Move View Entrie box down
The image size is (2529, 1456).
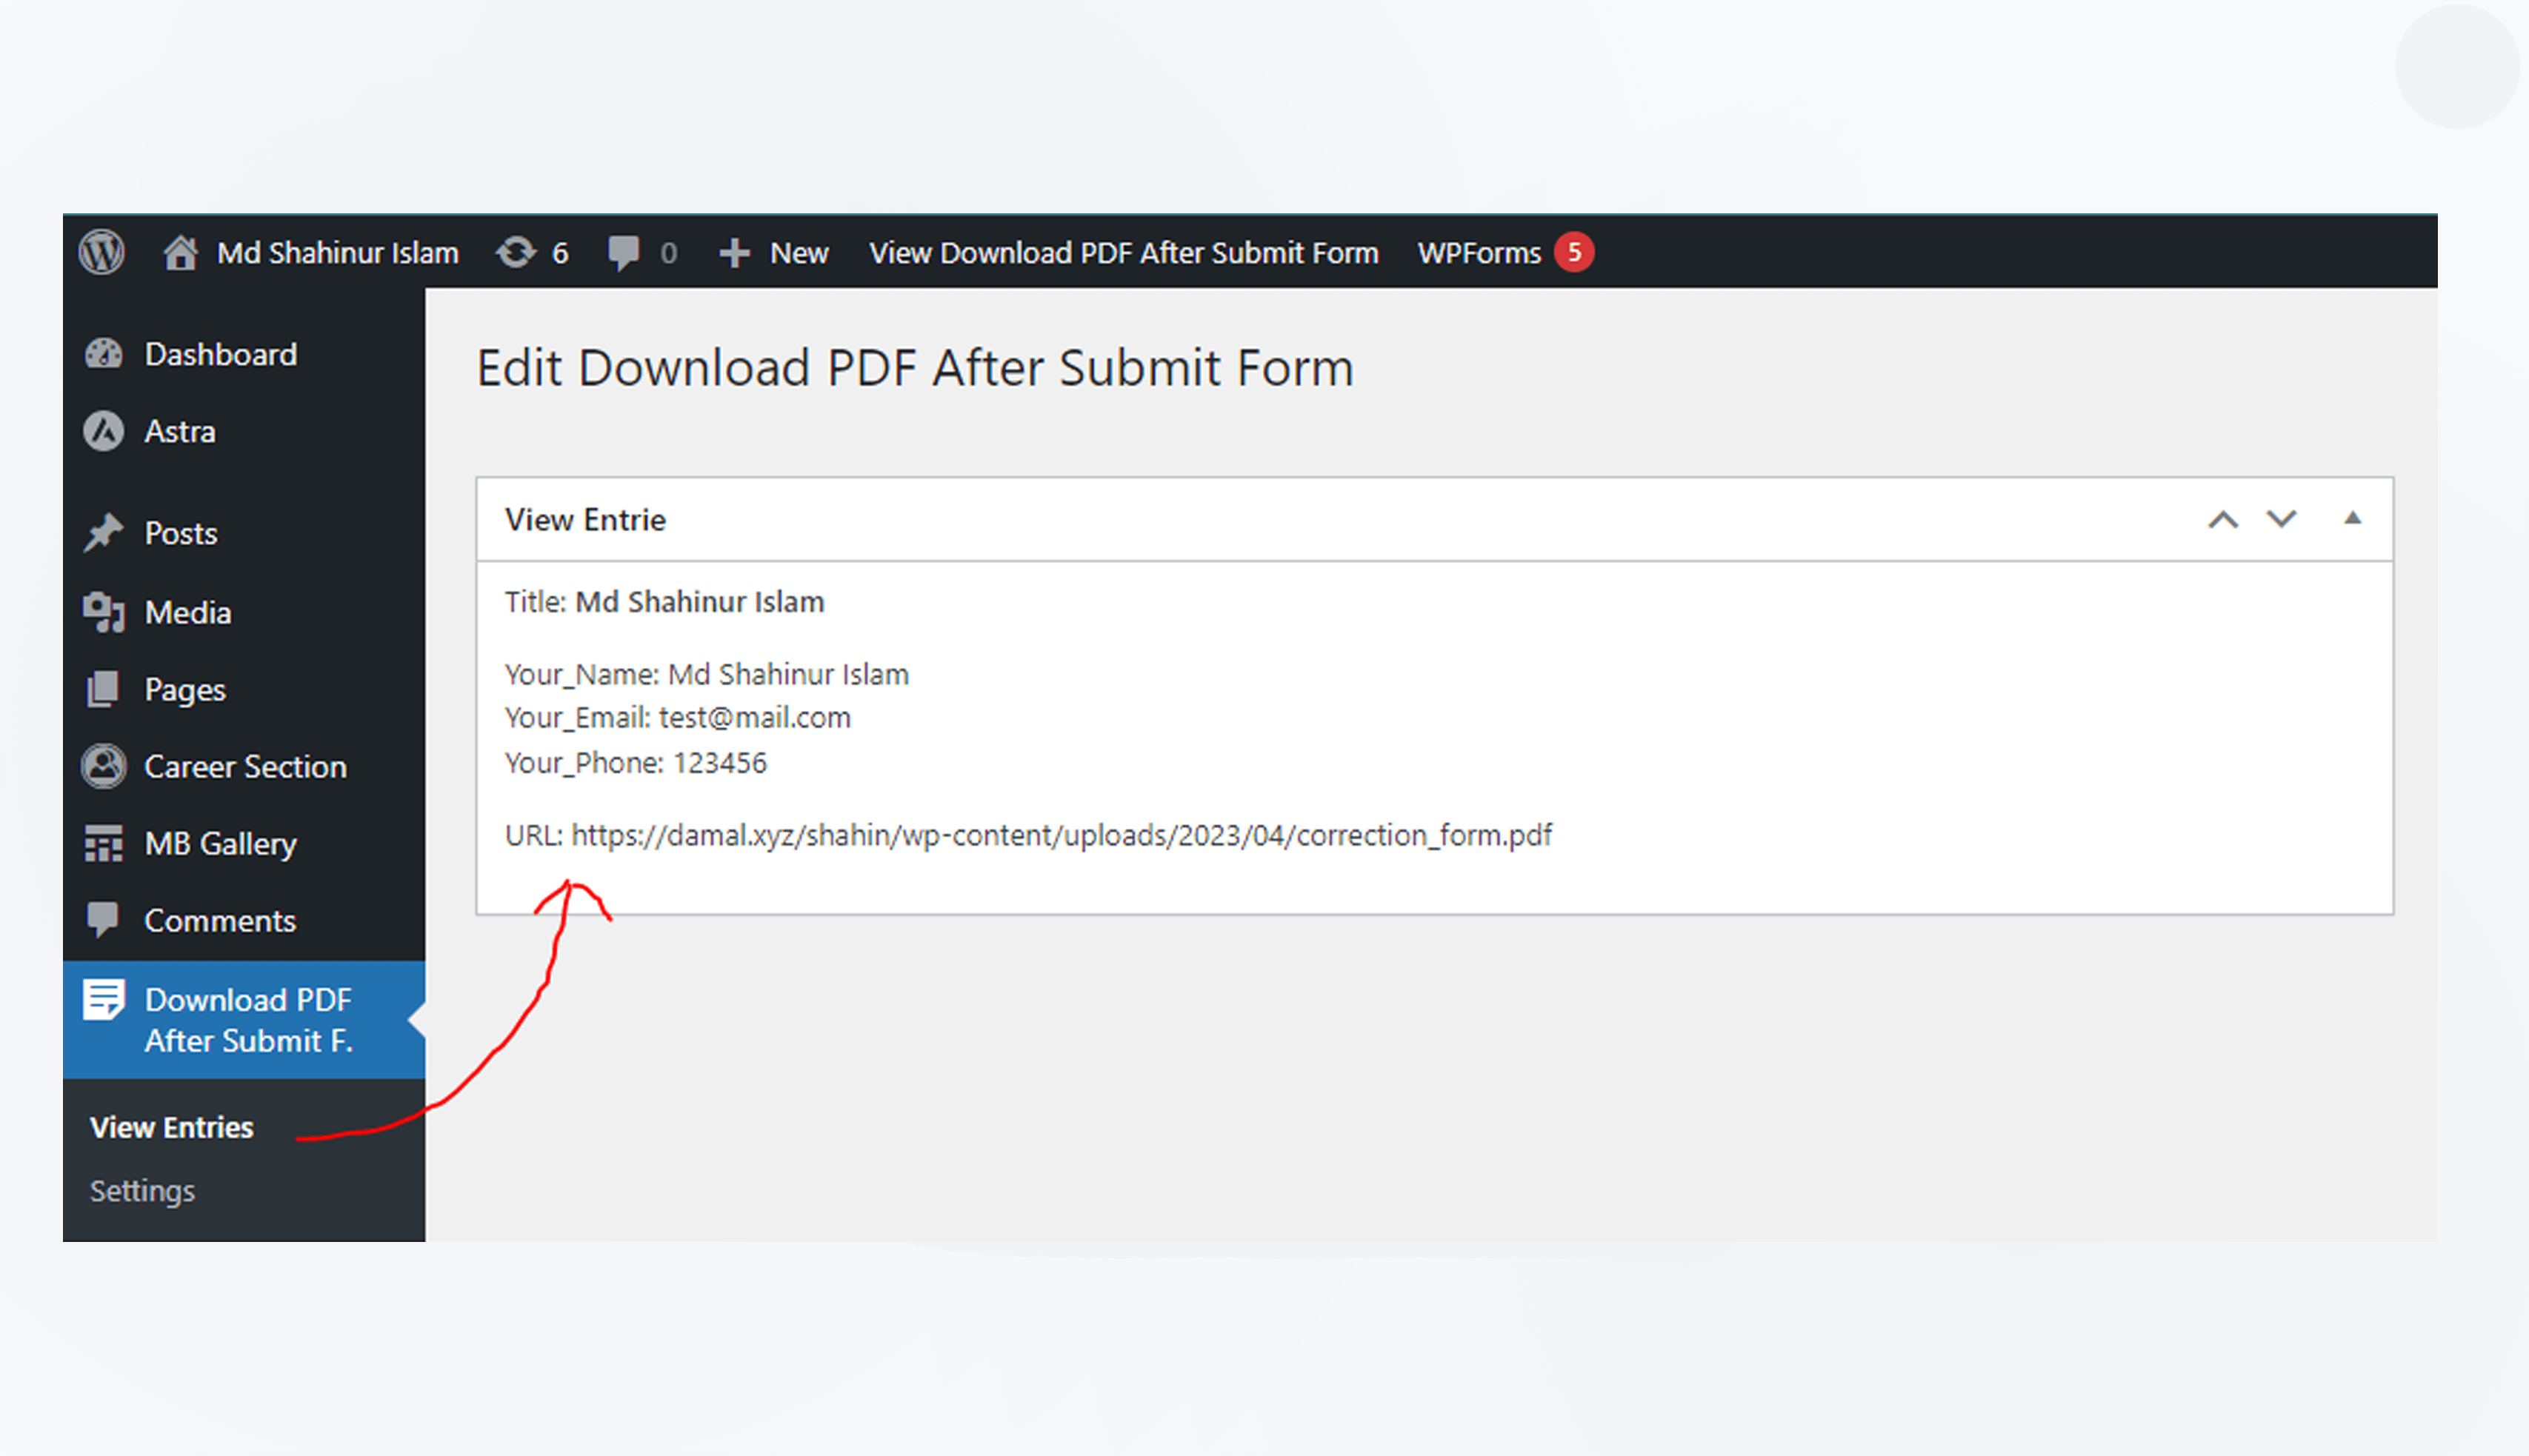2281,519
